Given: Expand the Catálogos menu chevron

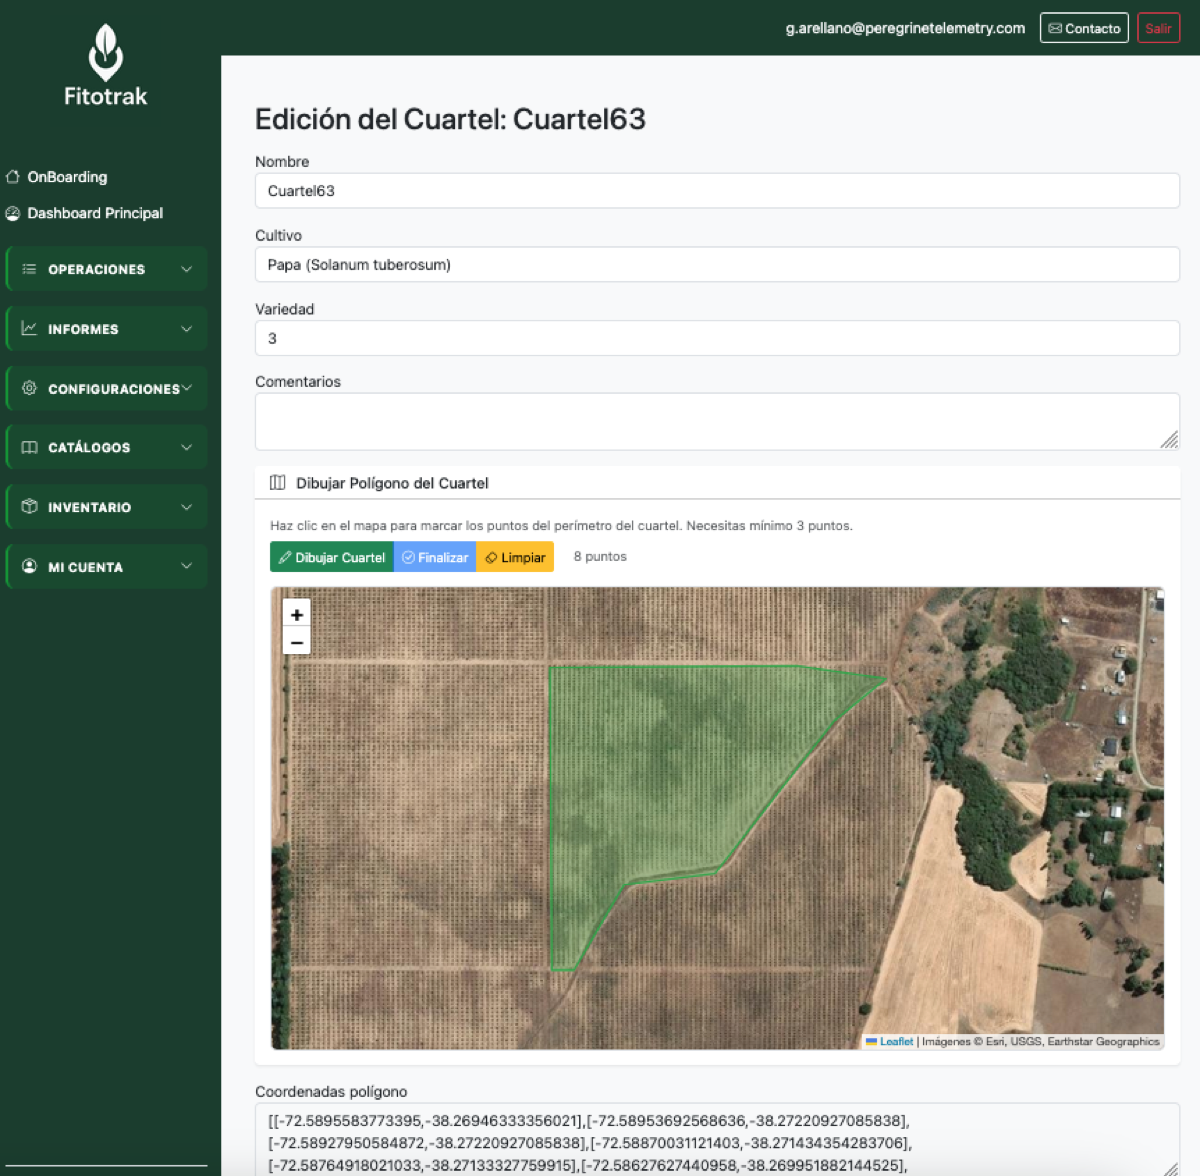Looking at the screenshot, I should click(x=186, y=448).
